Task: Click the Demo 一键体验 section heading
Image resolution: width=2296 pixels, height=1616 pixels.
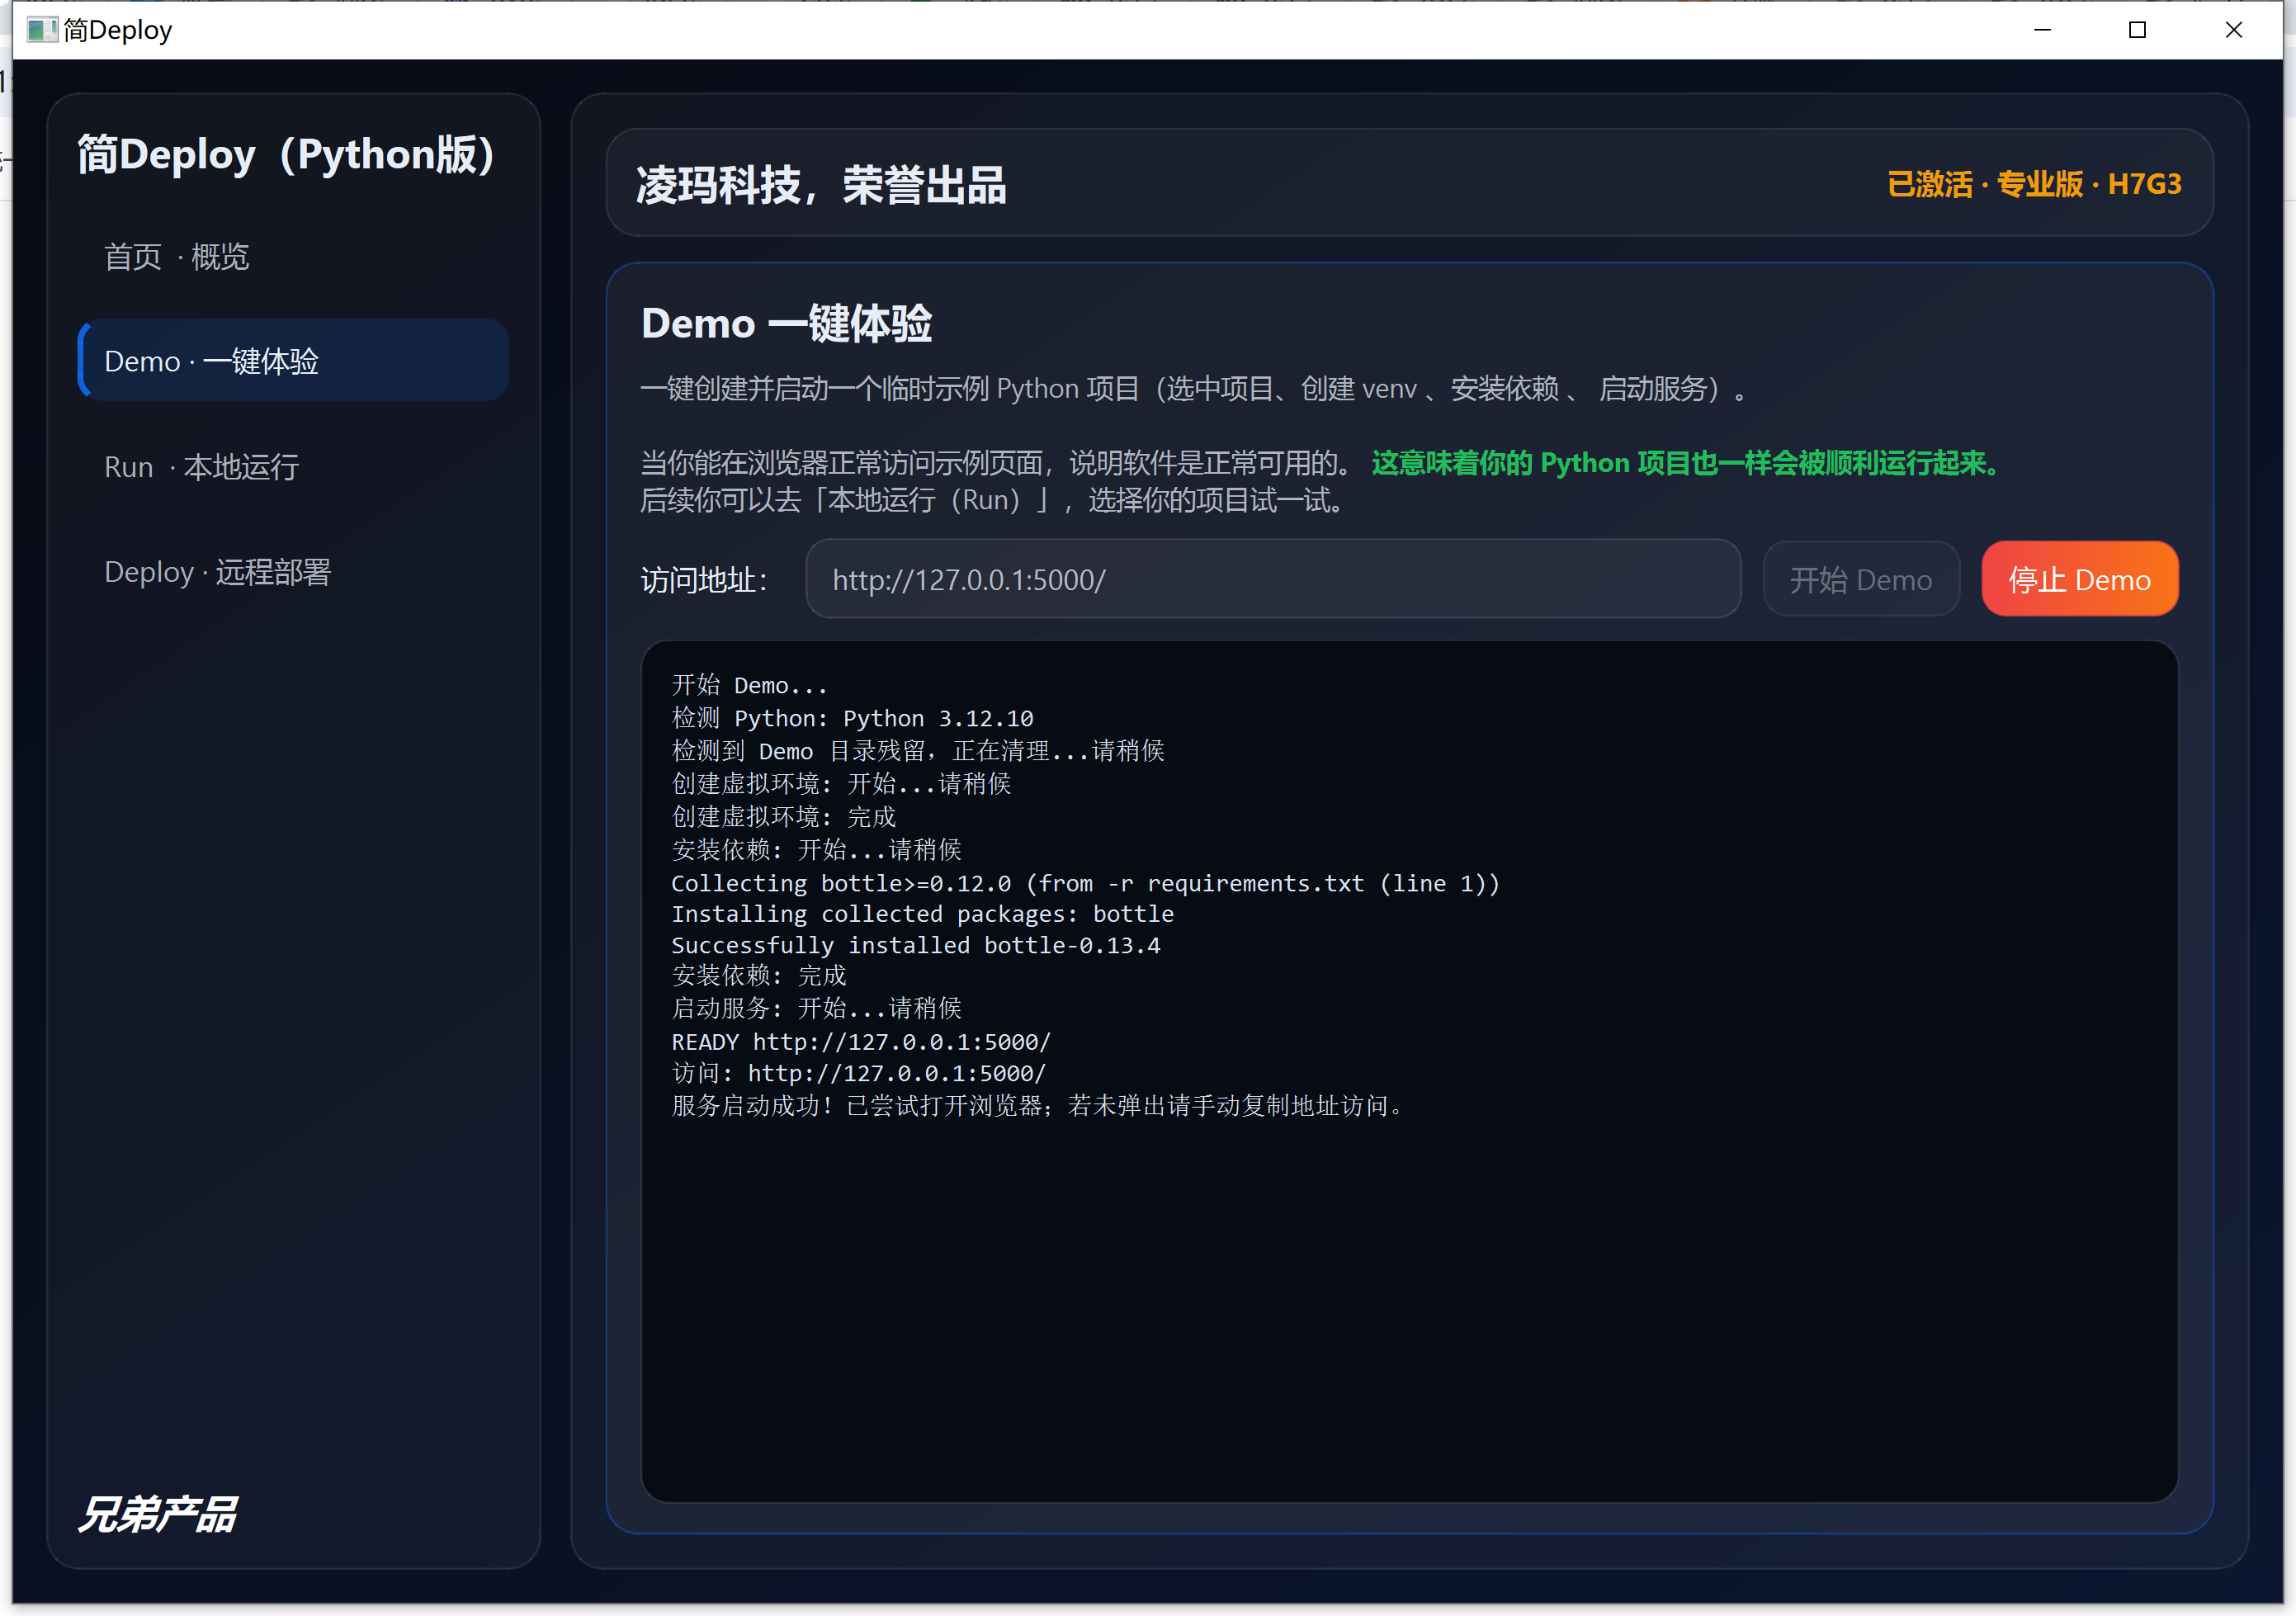Action: (786, 323)
